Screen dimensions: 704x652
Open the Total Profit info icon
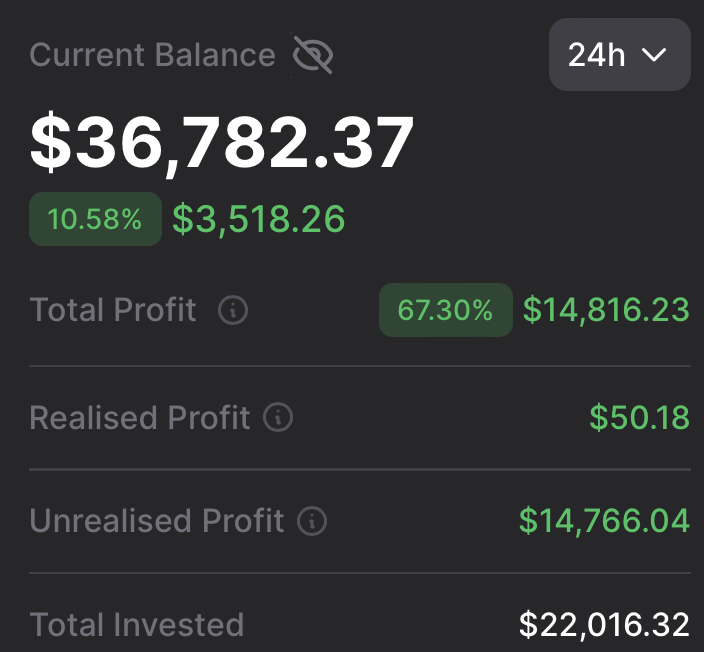pyautogui.click(x=232, y=310)
